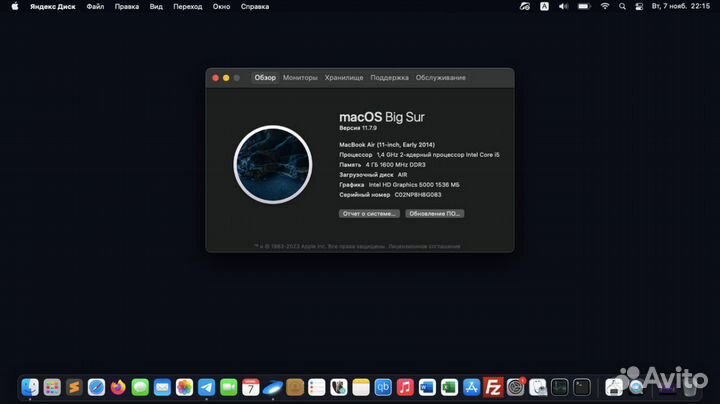Screen dimensions: 720x404
Task: Click the Обновление ПО button
Action: coord(434,213)
